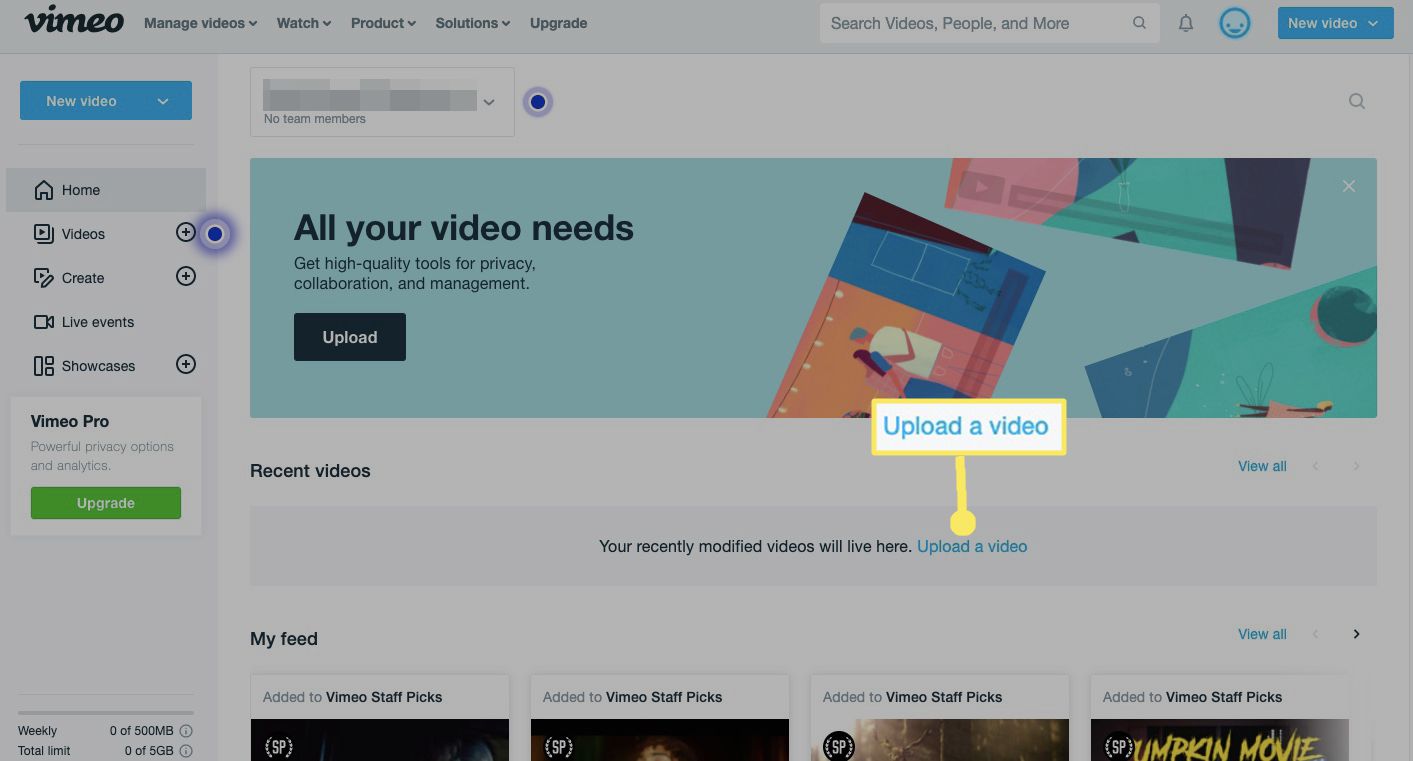
Task: Open the Pumpkin Movie thumbnail
Action: point(1220,740)
